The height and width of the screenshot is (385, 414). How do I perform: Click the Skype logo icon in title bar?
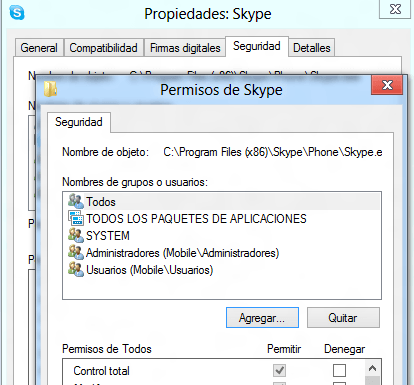point(17,13)
